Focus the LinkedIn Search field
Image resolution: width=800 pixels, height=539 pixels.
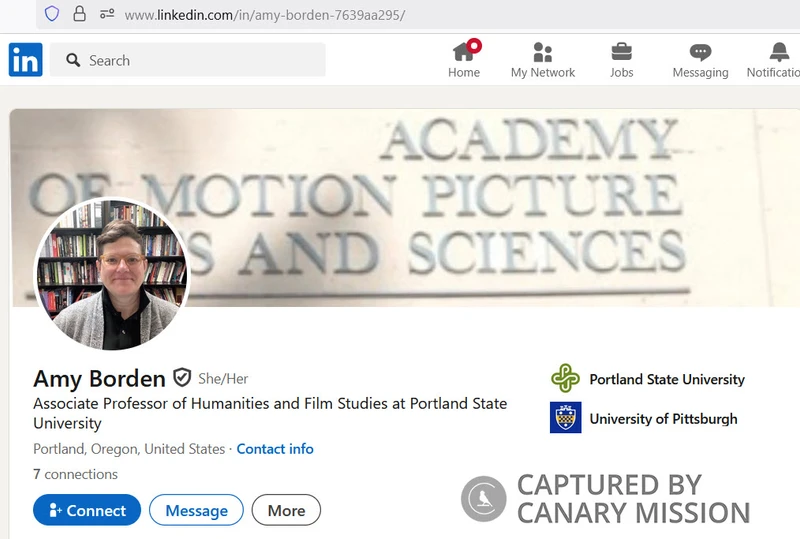tap(188, 60)
